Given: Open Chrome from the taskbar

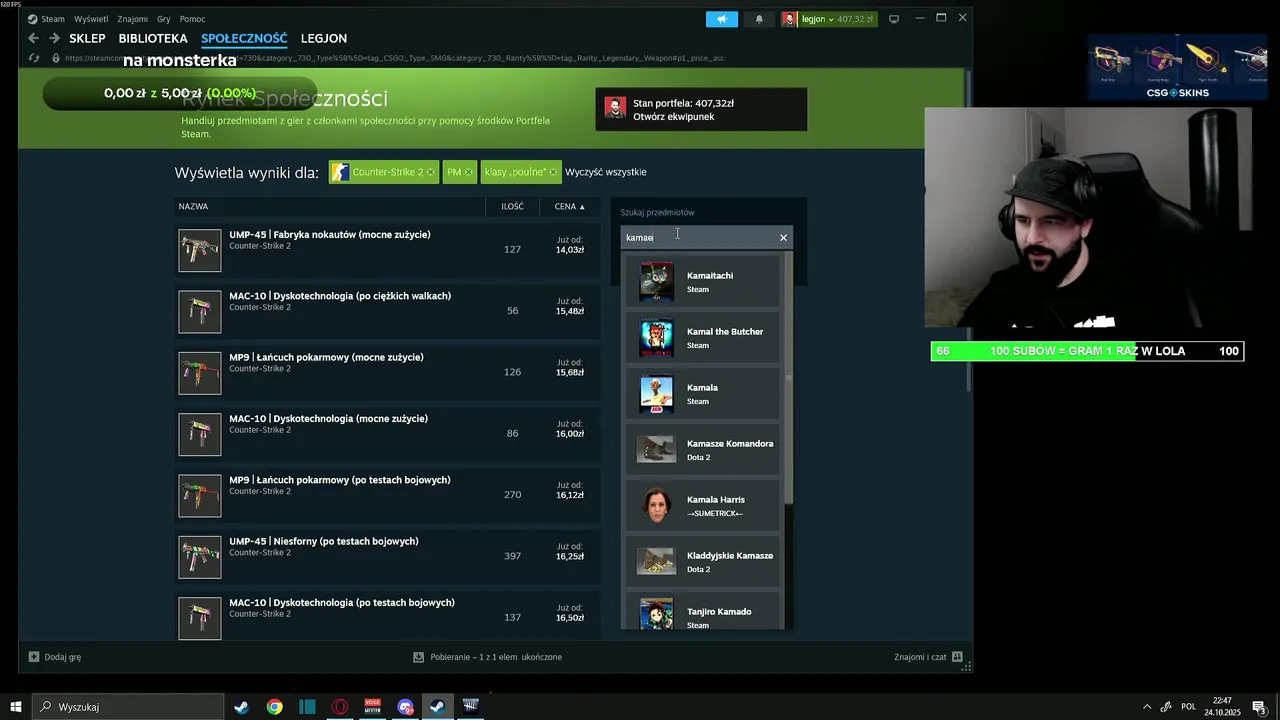Looking at the screenshot, I should [275, 707].
